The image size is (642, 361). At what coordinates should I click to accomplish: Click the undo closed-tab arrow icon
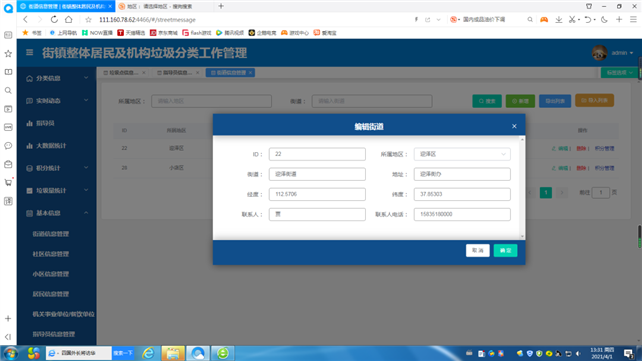click(588, 19)
